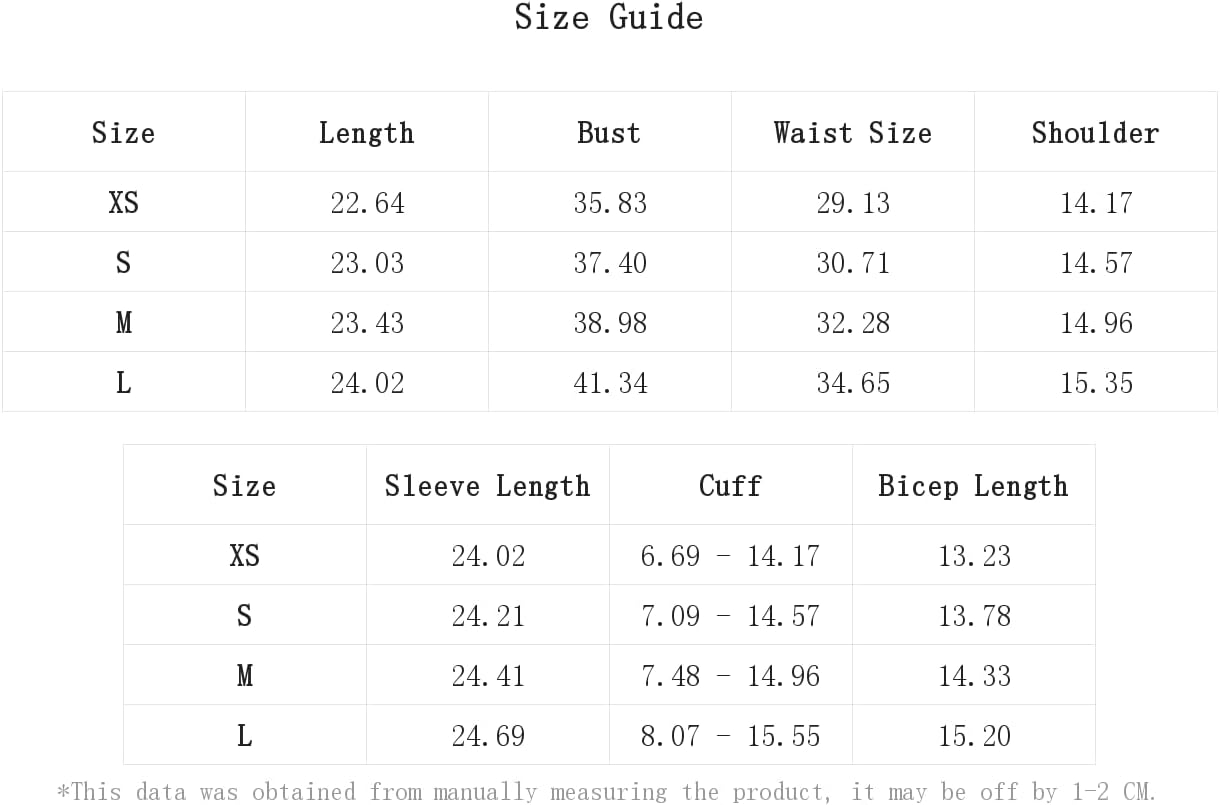
Task: Click the Size Guide title
Action: 609,17
